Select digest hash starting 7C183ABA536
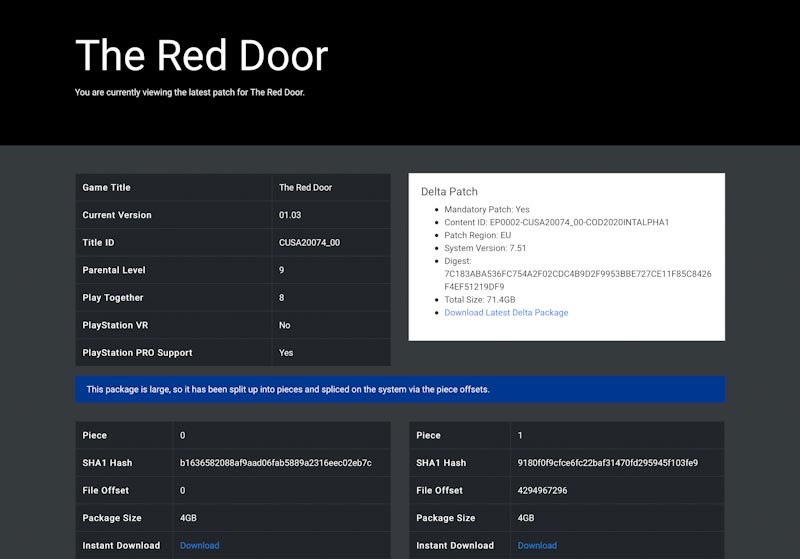 [578, 280]
